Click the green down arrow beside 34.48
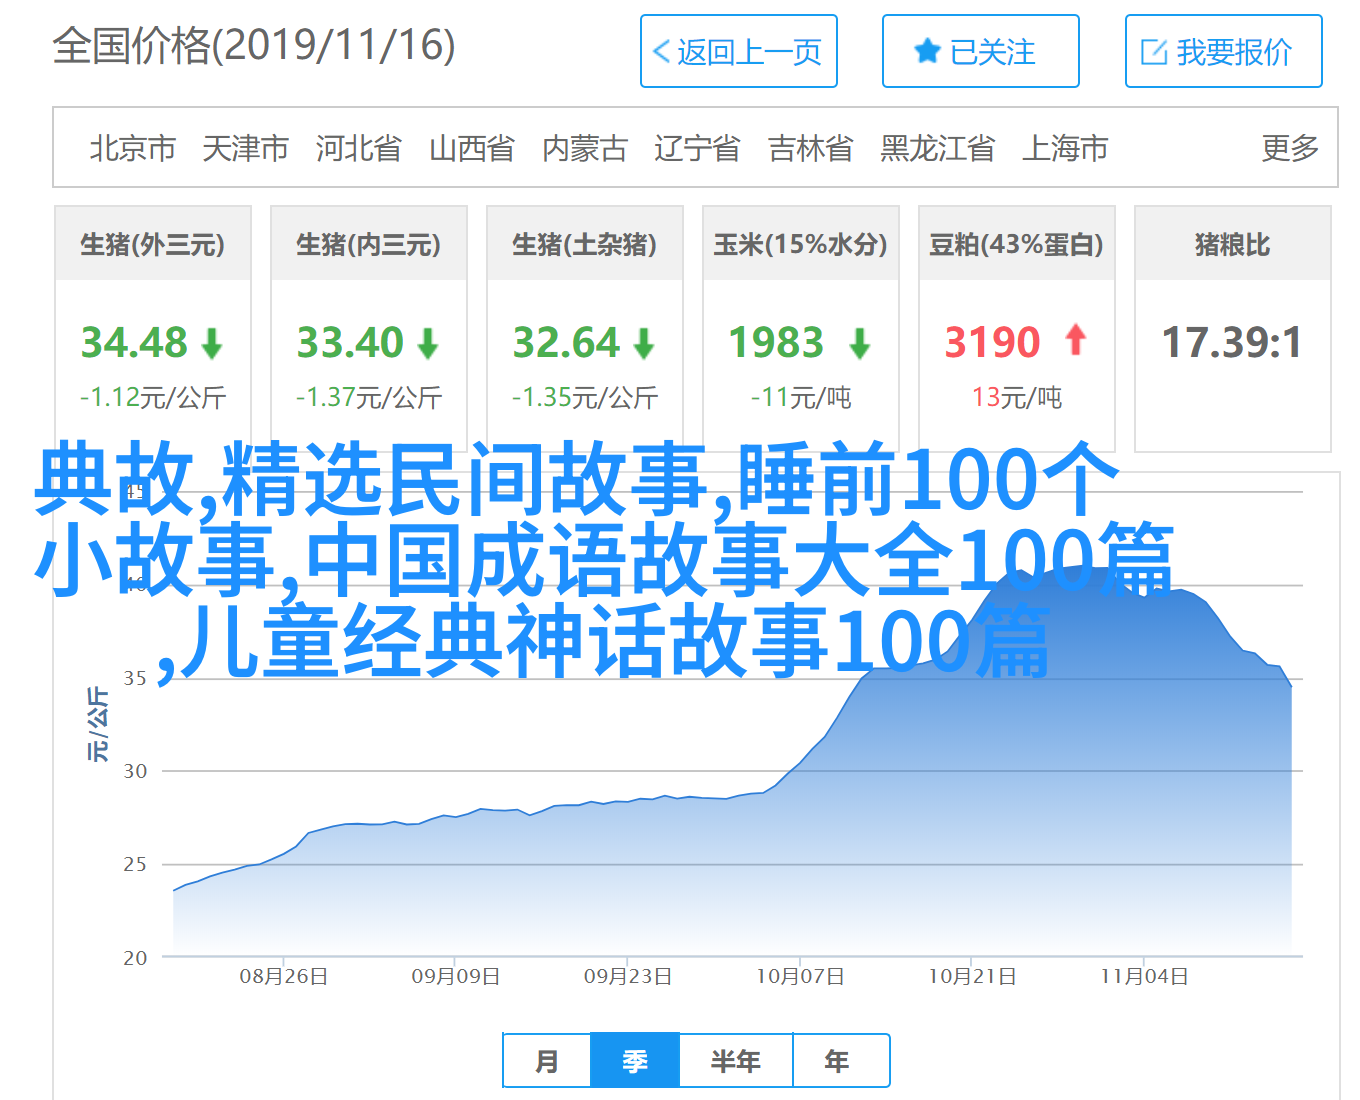Screen dimensions: 1360x1100 pos(212,344)
